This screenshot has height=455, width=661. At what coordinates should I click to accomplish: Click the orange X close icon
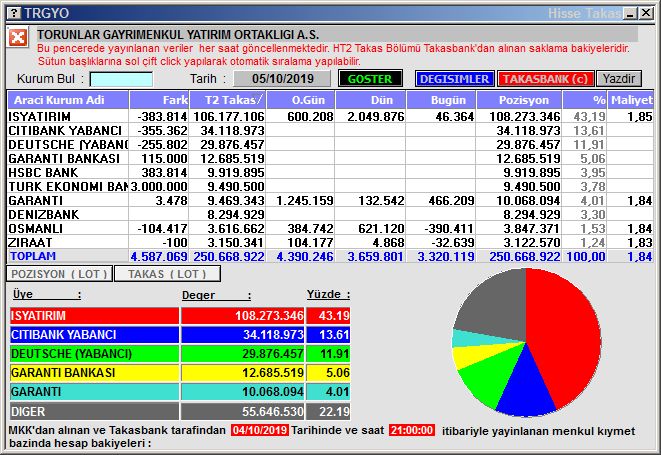(18, 38)
